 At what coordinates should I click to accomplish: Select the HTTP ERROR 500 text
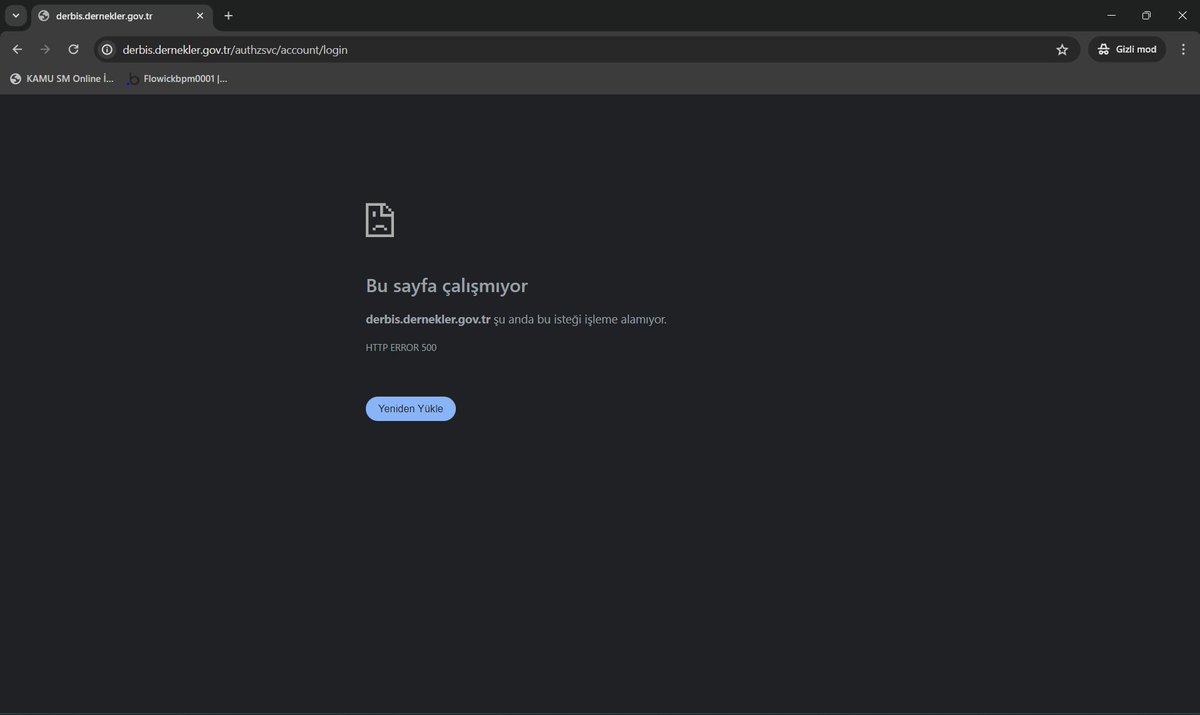click(401, 348)
